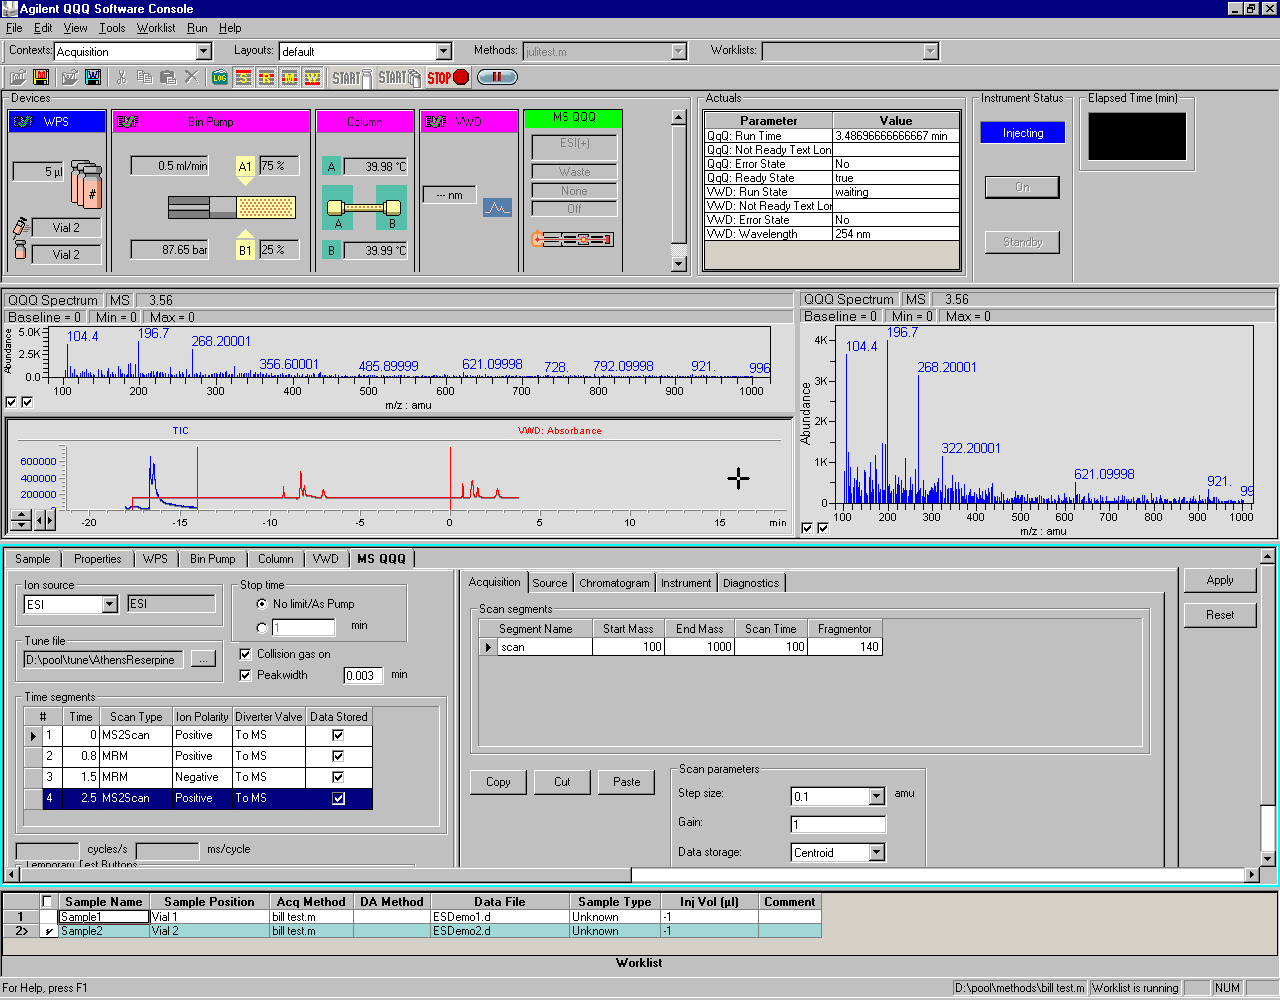Screen dimensions: 1280x1000
Task: Click the X Delete toolbar icon
Action: point(192,77)
